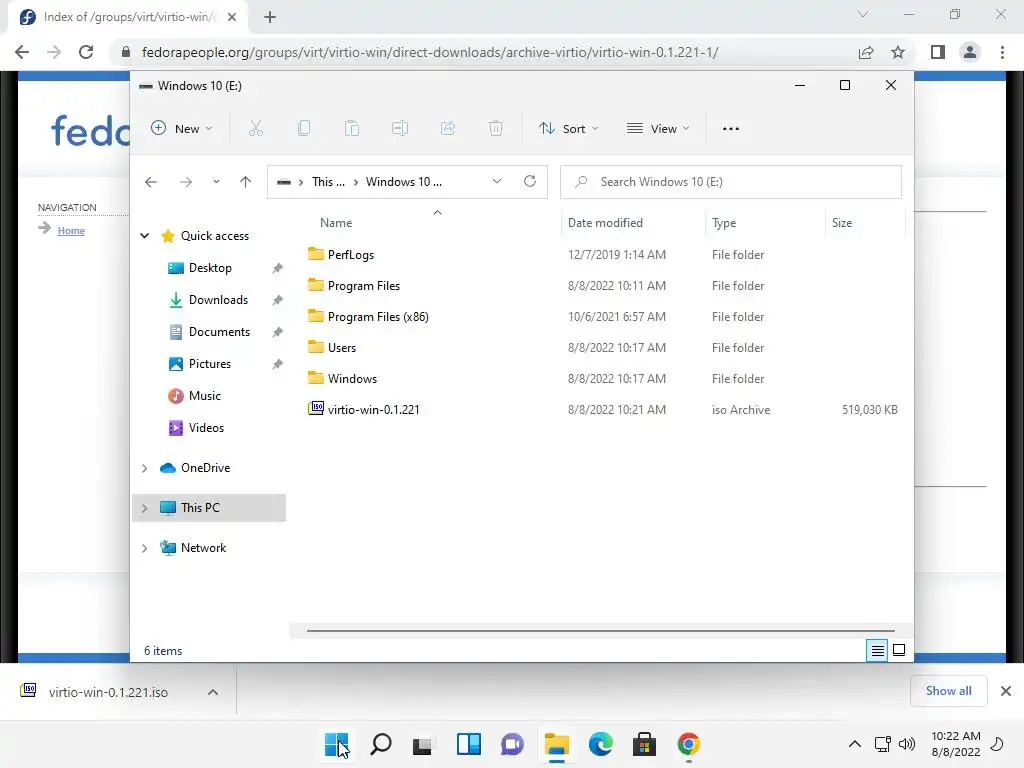The image size is (1024, 768).
Task: Click Show all downloads button
Action: click(948, 691)
